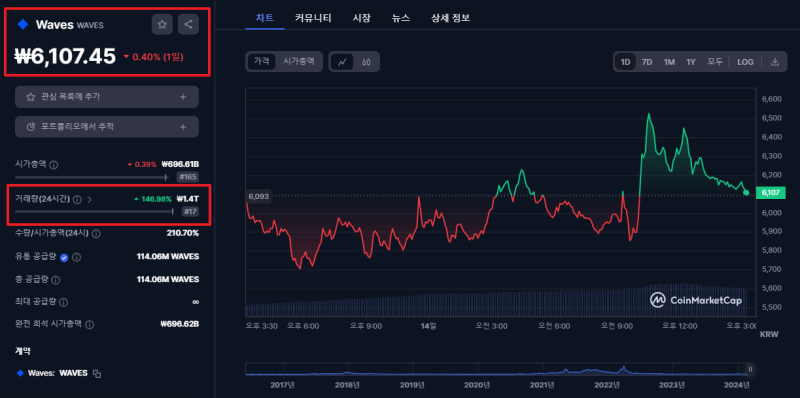This screenshot has width=800, height=398.
Task: Expand 관심 목록에 추가 plus
Action: point(183,97)
